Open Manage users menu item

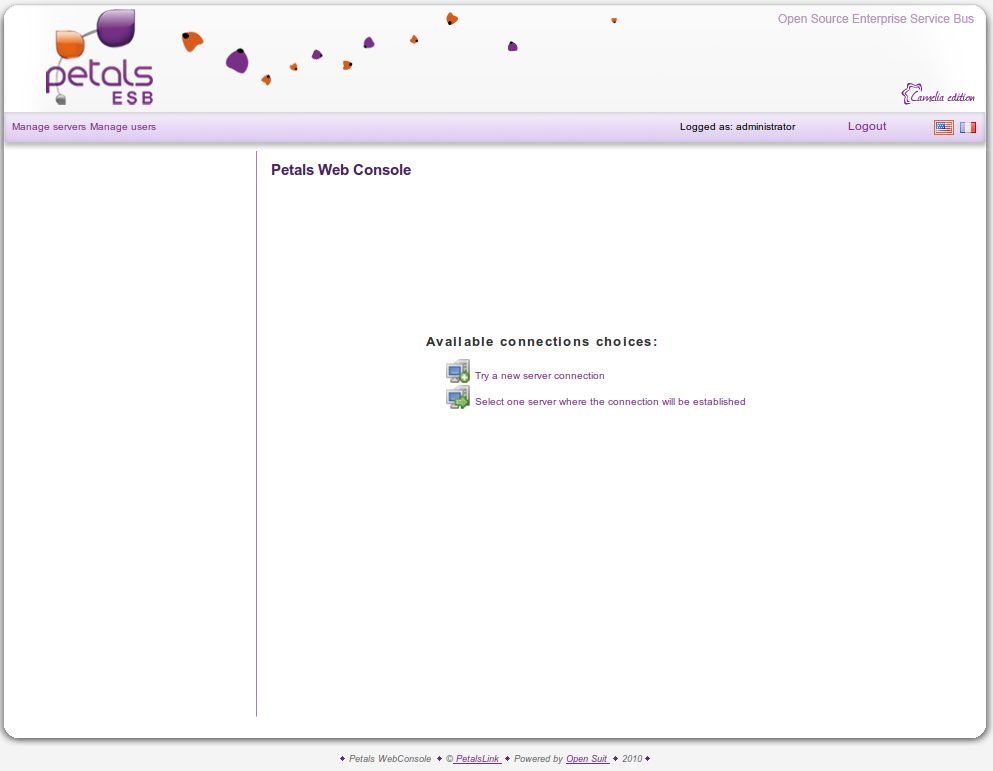tap(123, 127)
